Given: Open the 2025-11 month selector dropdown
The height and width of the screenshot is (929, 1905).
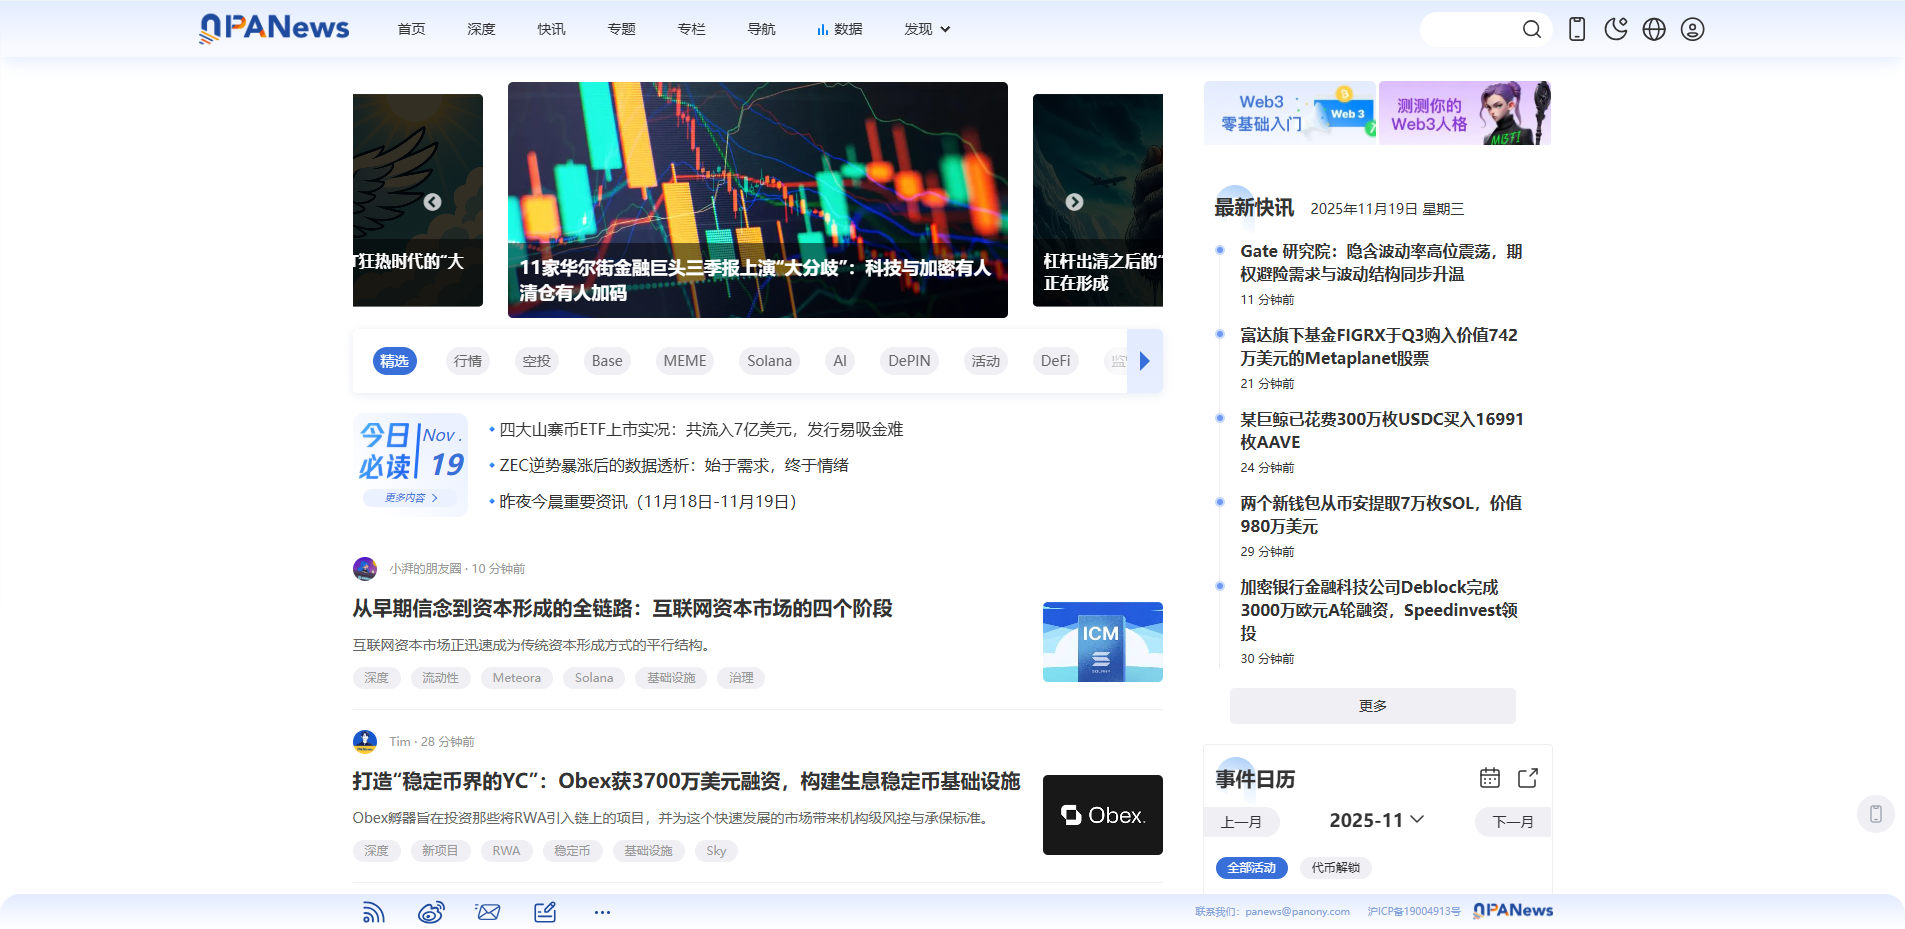Looking at the screenshot, I should [1376, 820].
